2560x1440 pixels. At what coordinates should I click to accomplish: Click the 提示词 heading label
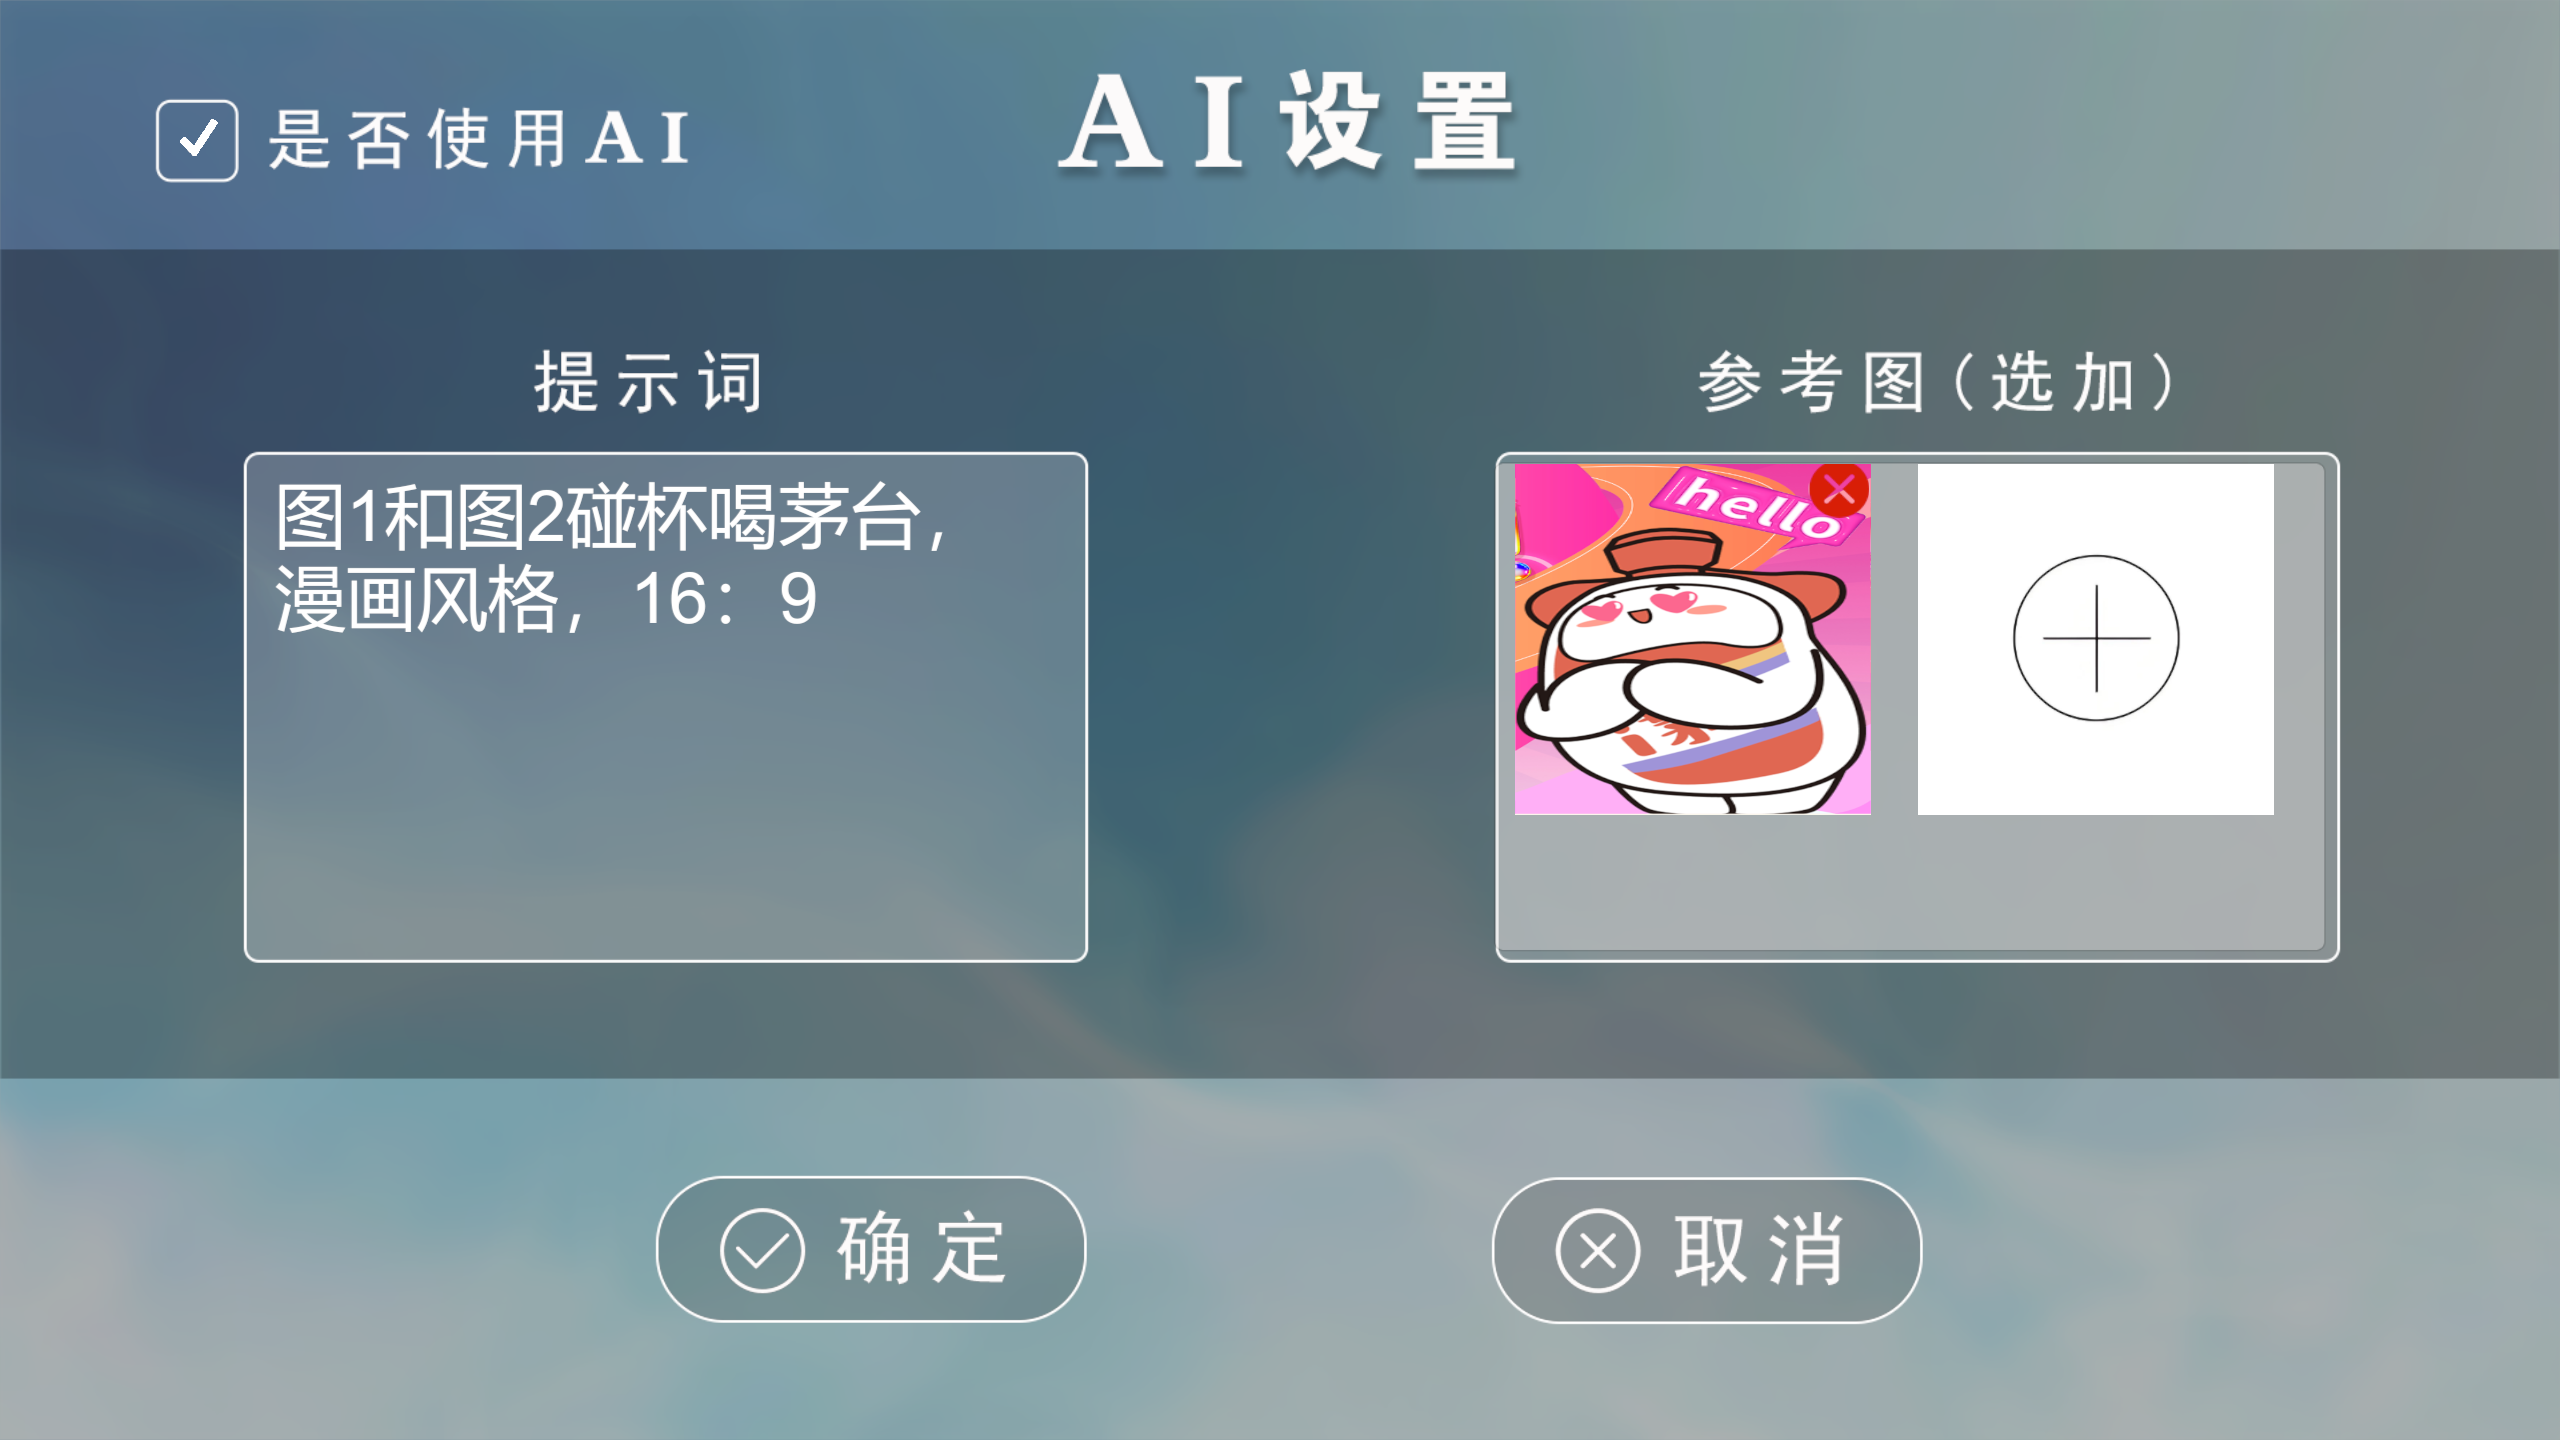[649, 382]
